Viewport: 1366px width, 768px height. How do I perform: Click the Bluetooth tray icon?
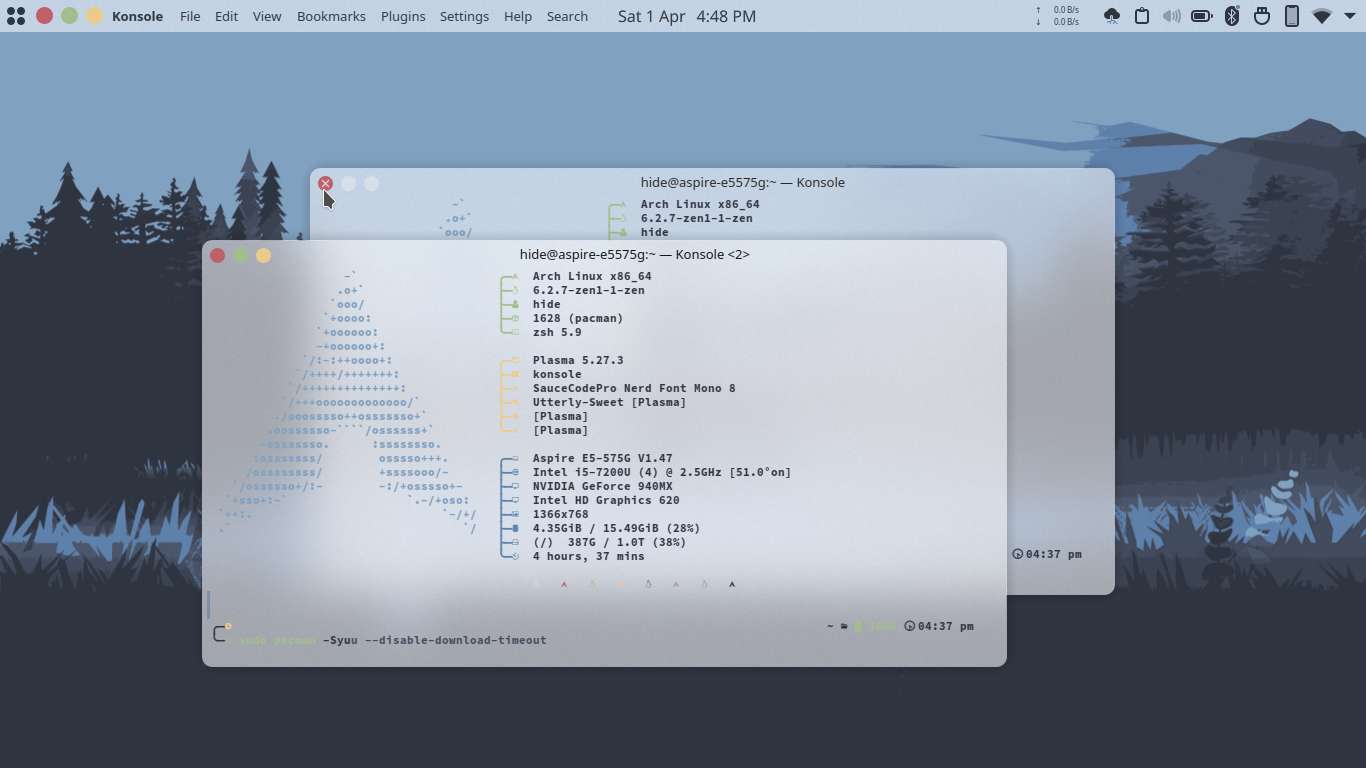click(x=1232, y=16)
